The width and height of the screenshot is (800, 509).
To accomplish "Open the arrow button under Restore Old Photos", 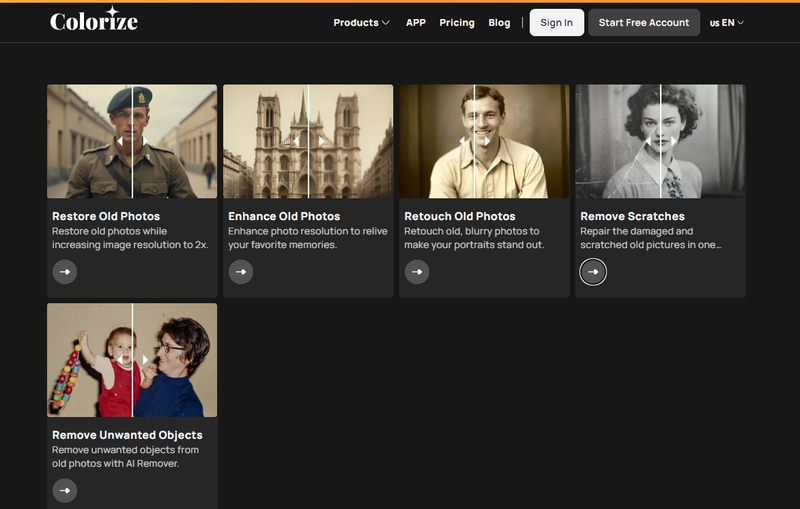I will pyautogui.click(x=65, y=272).
